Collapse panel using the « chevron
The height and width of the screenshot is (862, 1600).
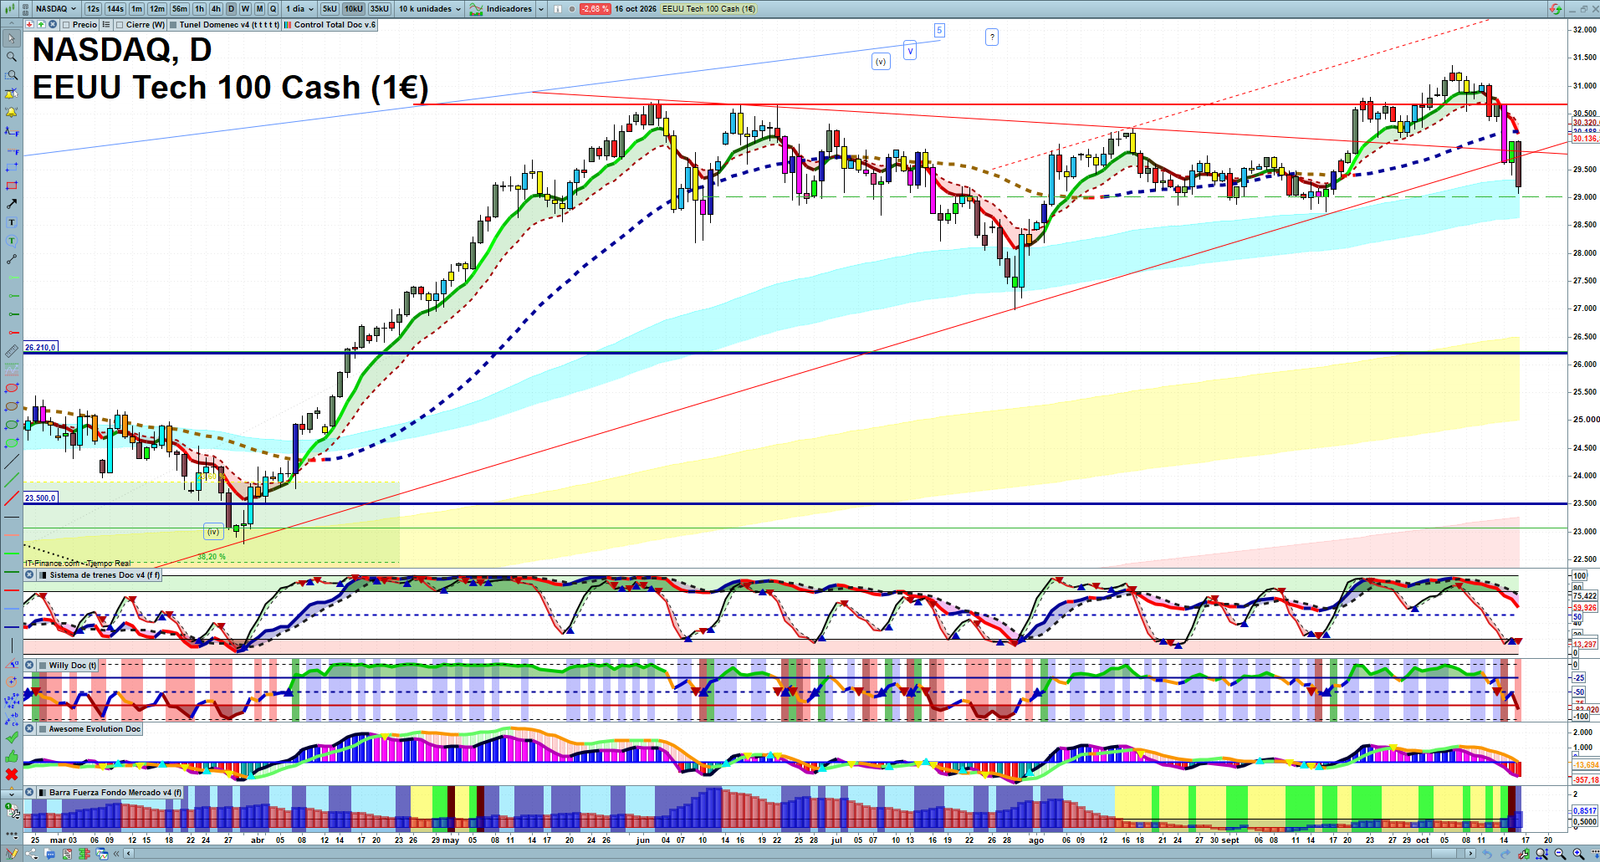pyautogui.click(x=116, y=854)
